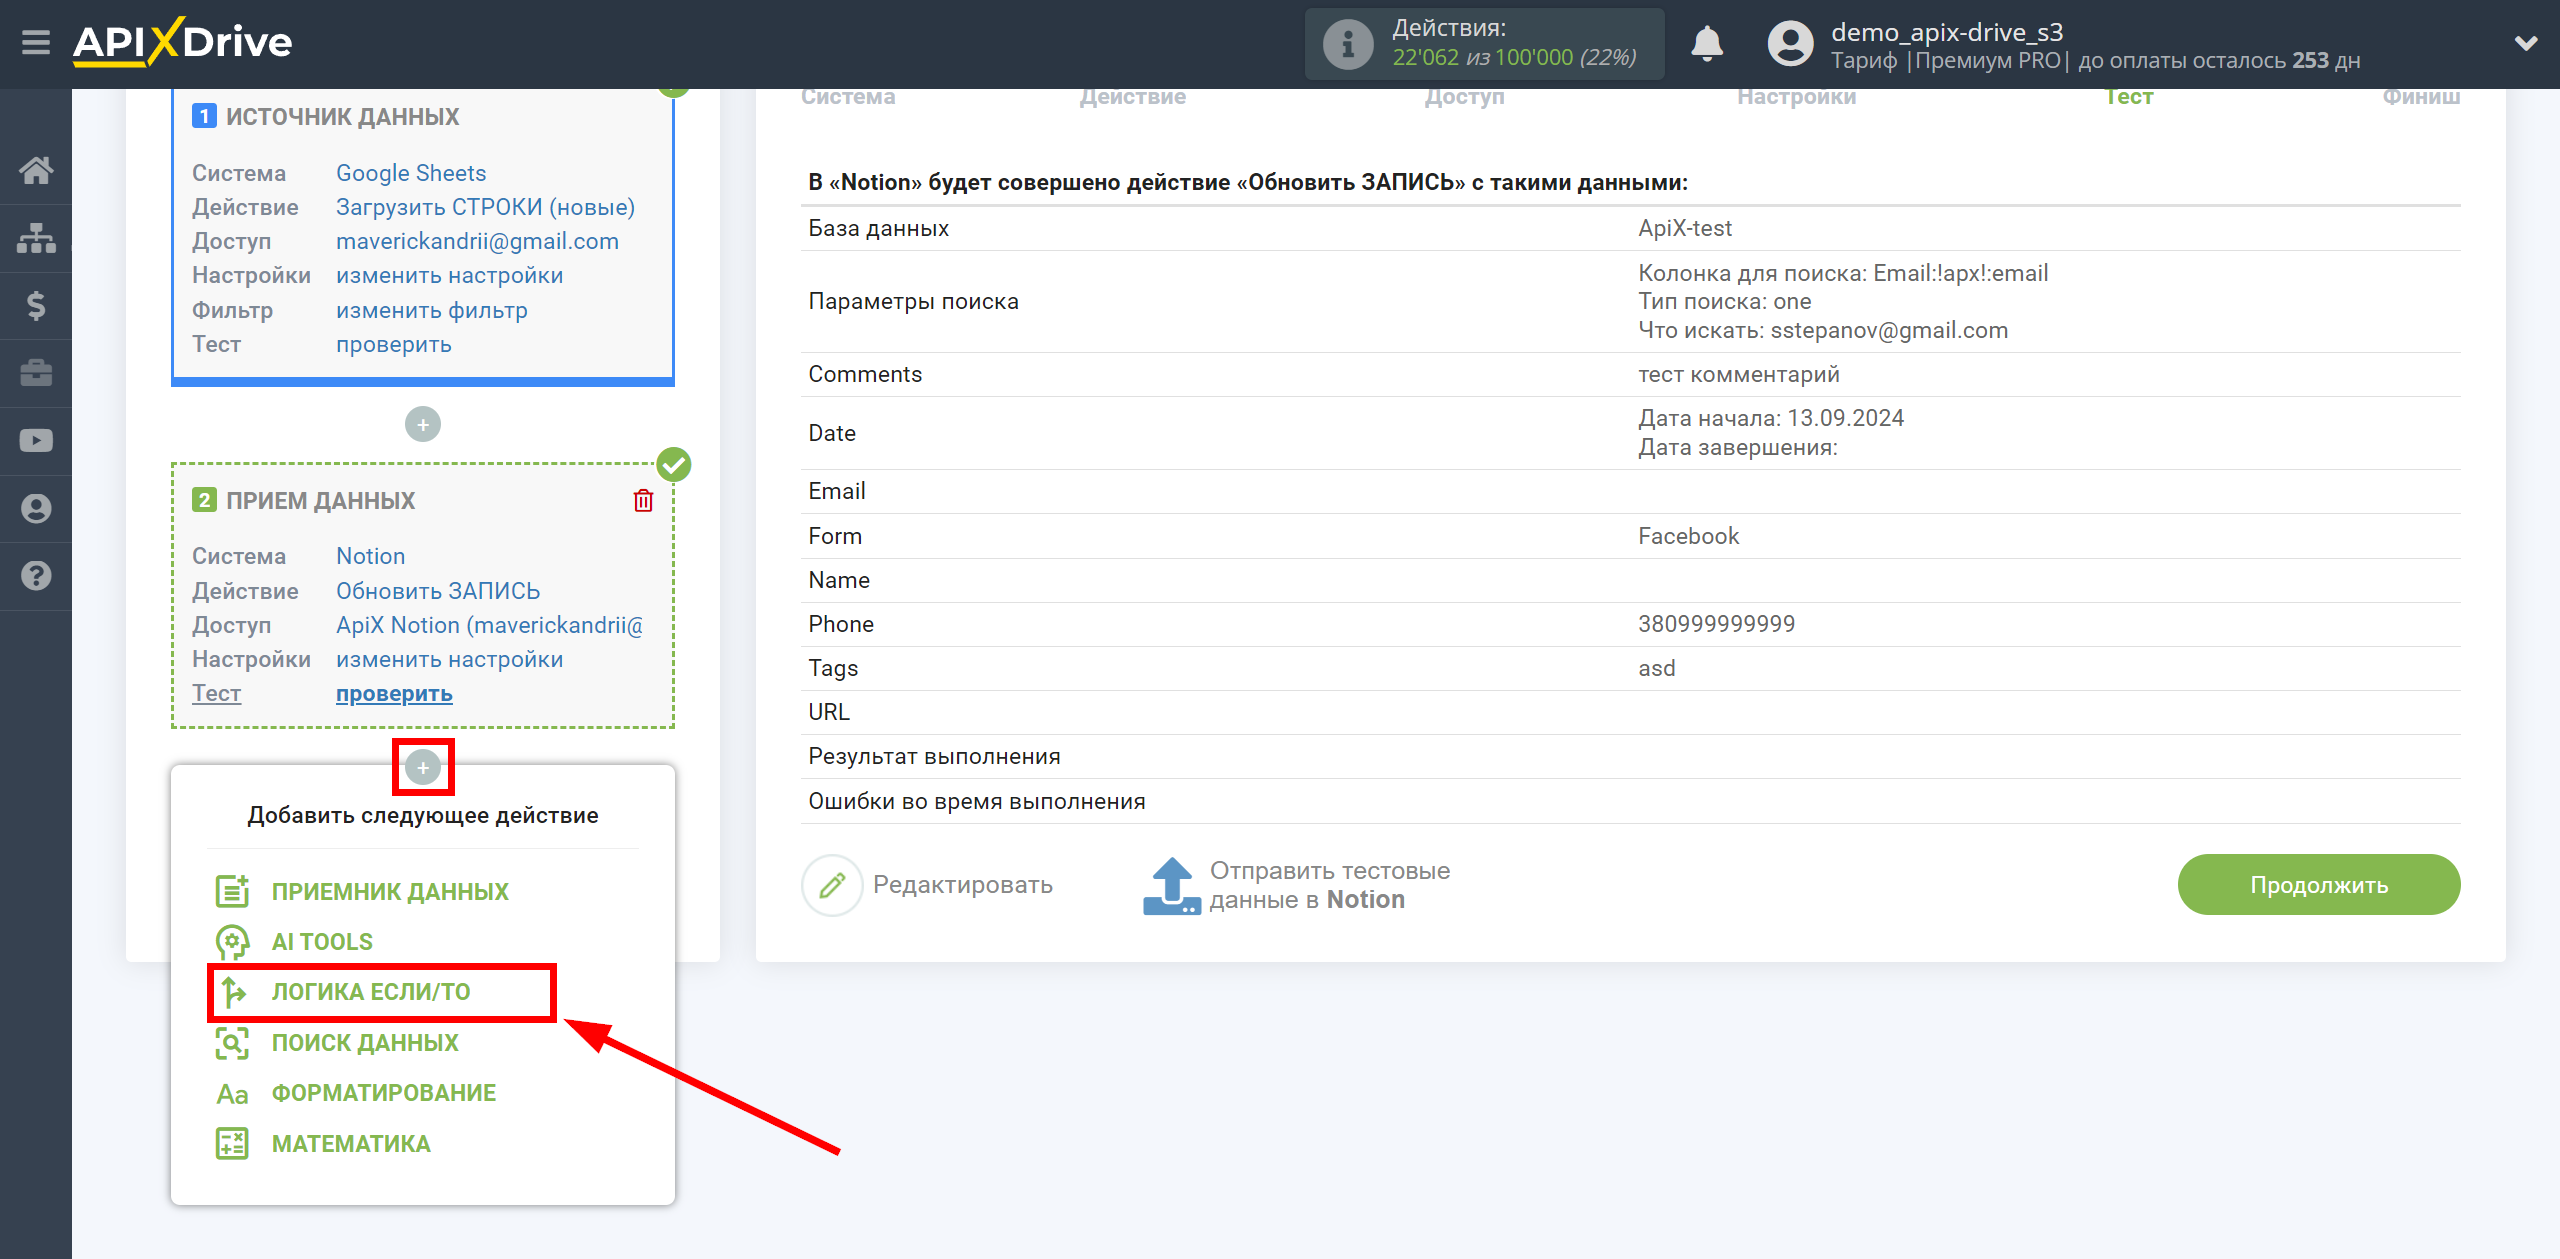The height and width of the screenshot is (1259, 2560).
Task: Click Редактировать link
Action: tap(963, 885)
